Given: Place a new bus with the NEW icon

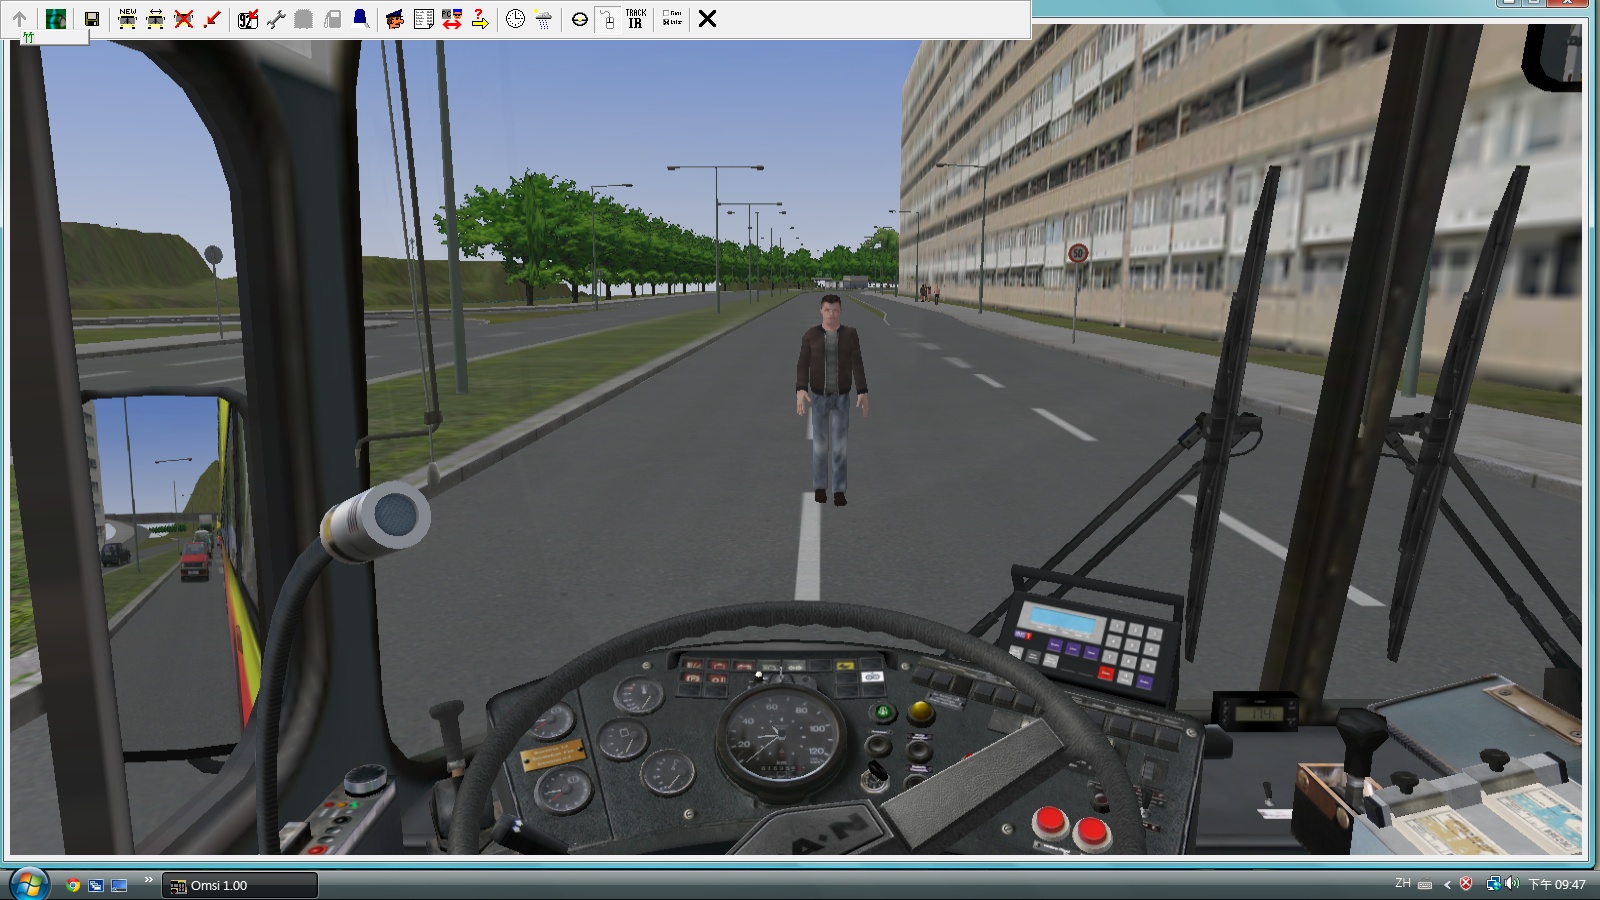Looking at the screenshot, I should point(128,19).
